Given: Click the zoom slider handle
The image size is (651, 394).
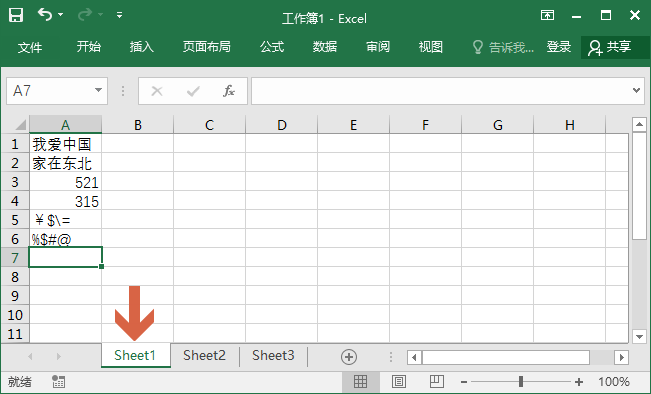Looking at the screenshot, I should 521,382.
